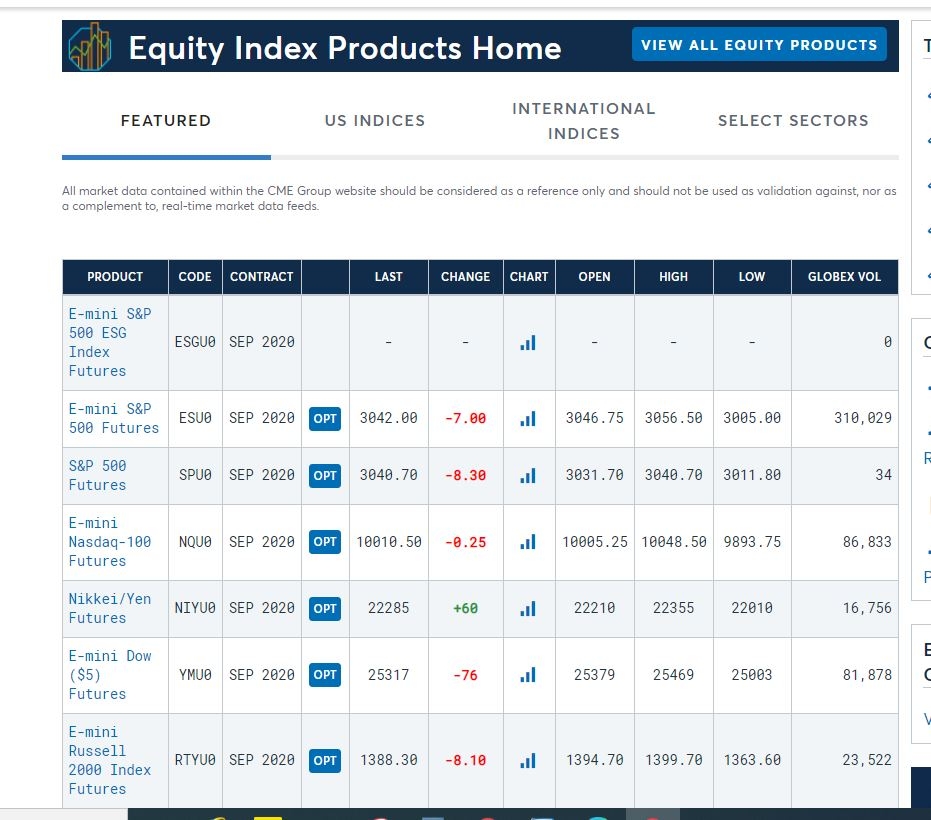931x820 pixels.
Task: Select change value -76
Action: coord(466,675)
